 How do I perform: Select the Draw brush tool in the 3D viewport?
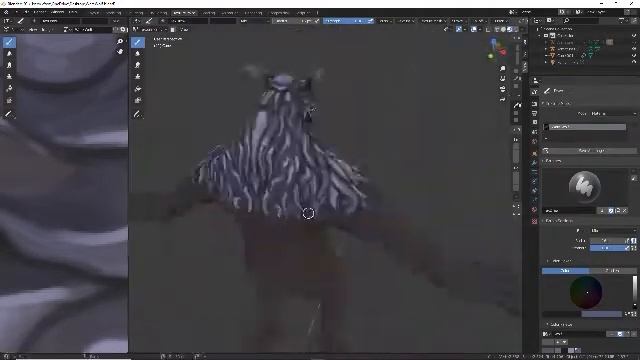138,42
